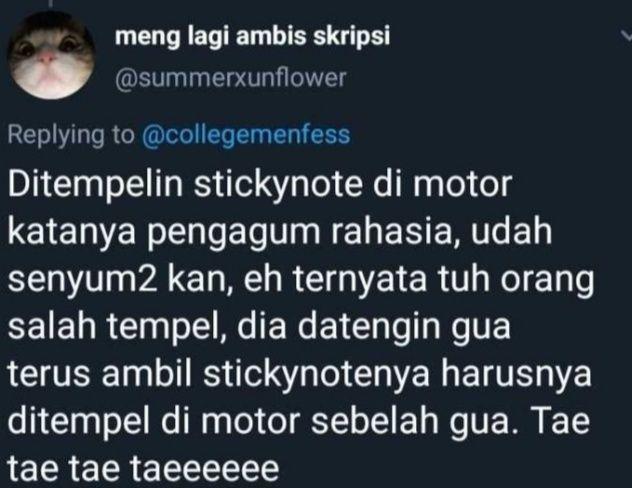Screen dimensions: 632x488
Task: Click the 'Replying to' label text
Action: (x=71, y=135)
